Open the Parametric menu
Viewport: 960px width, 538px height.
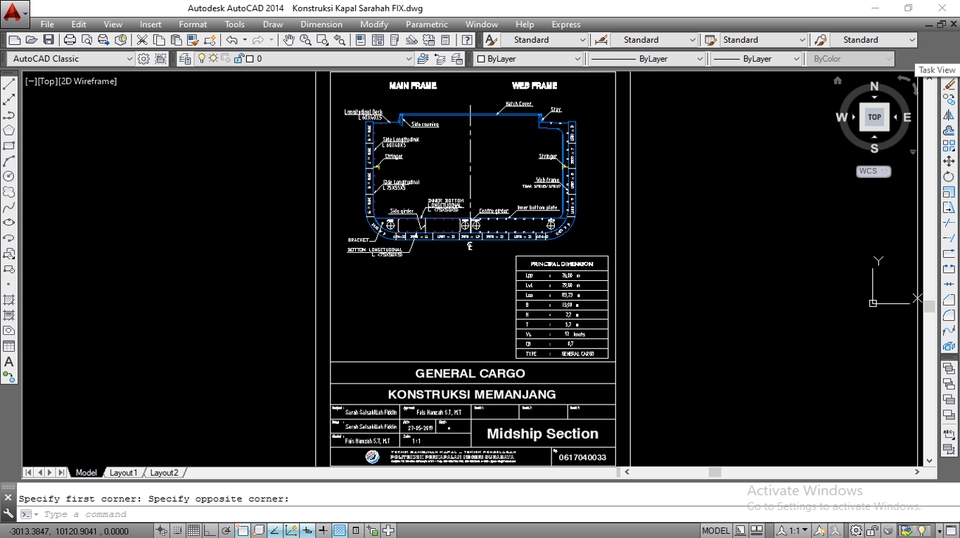(426, 24)
